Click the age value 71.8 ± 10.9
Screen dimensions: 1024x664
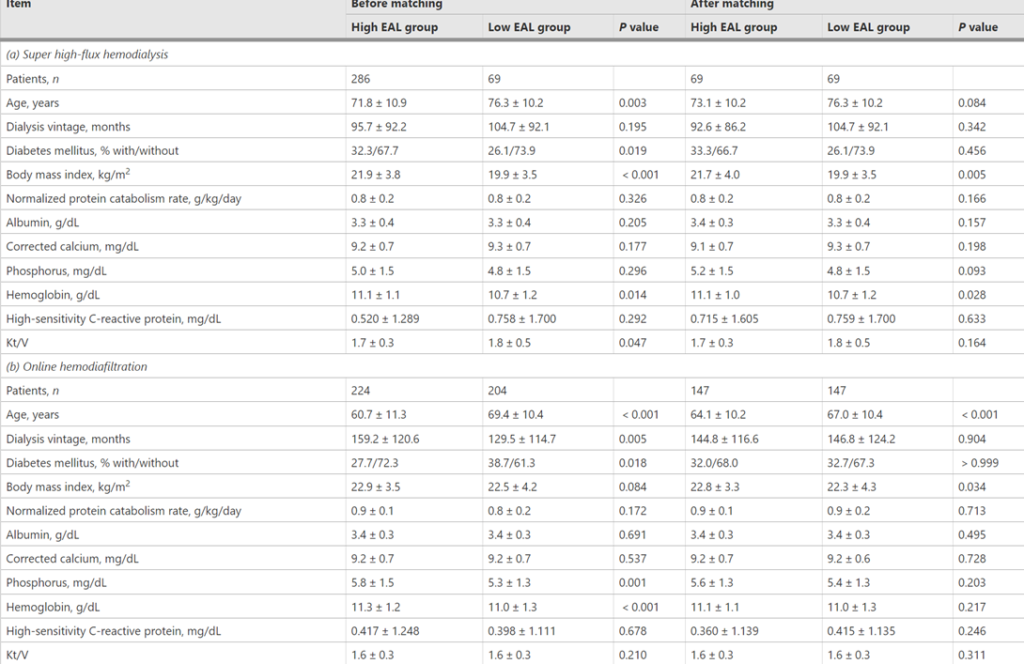pyautogui.click(x=379, y=103)
